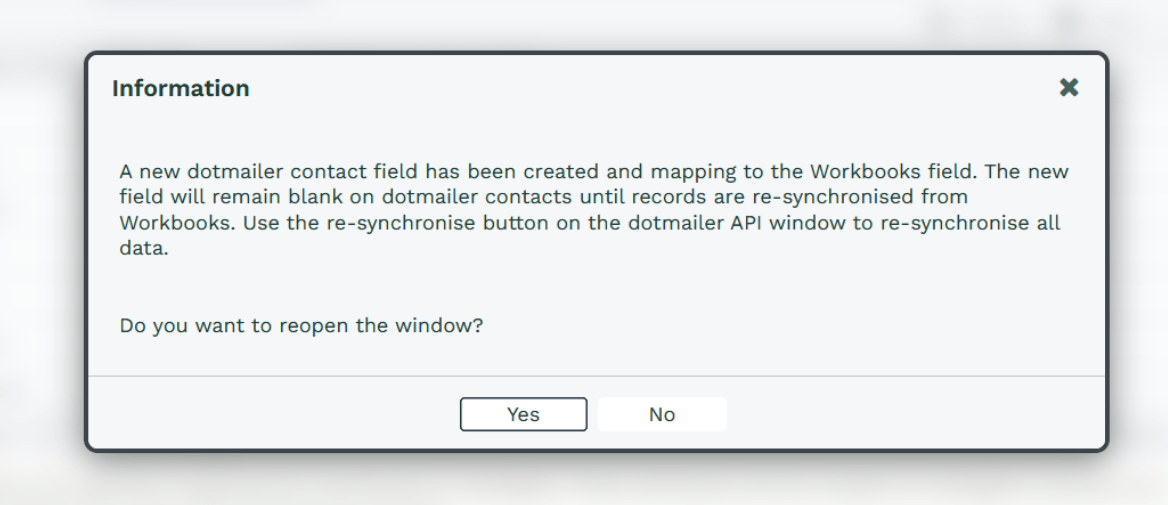1168x505 pixels.
Task: Click the Yes button
Action: tap(523, 414)
